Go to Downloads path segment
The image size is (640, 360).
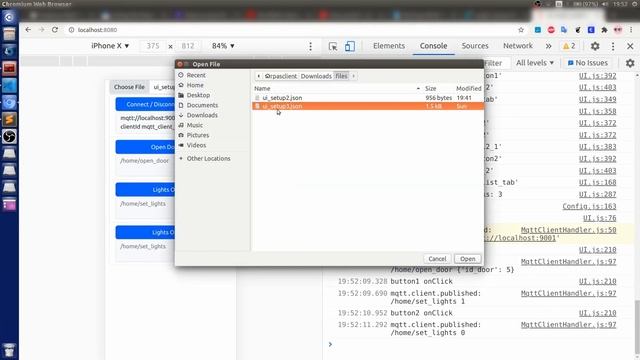[316, 76]
